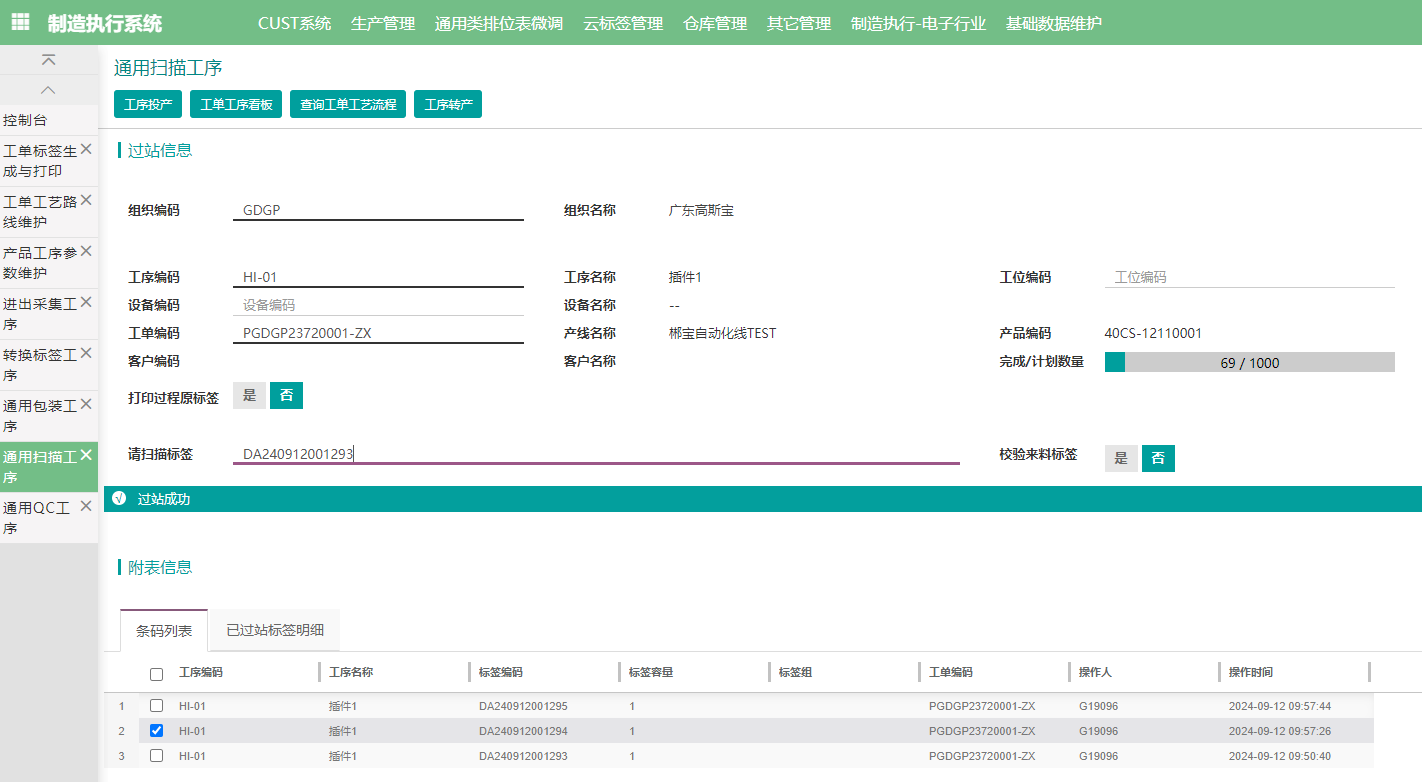The height and width of the screenshot is (782, 1422).
Task: Click the 设备编码 input field
Action: 378,305
